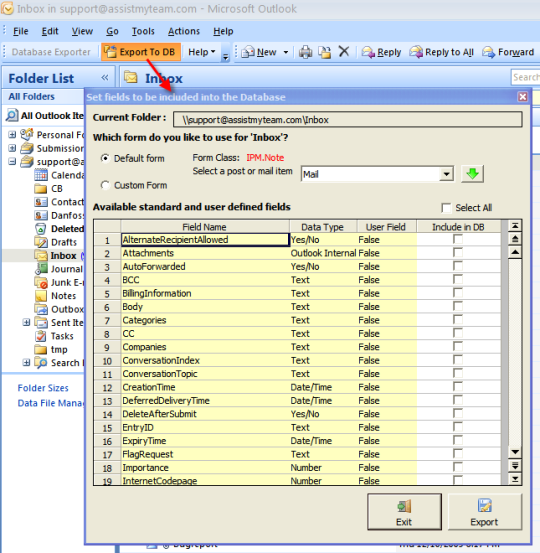This screenshot has width=540, height=553.
Task: Click the Outbox folder icon
Action: pyautogui.click(x=41, y=309)
